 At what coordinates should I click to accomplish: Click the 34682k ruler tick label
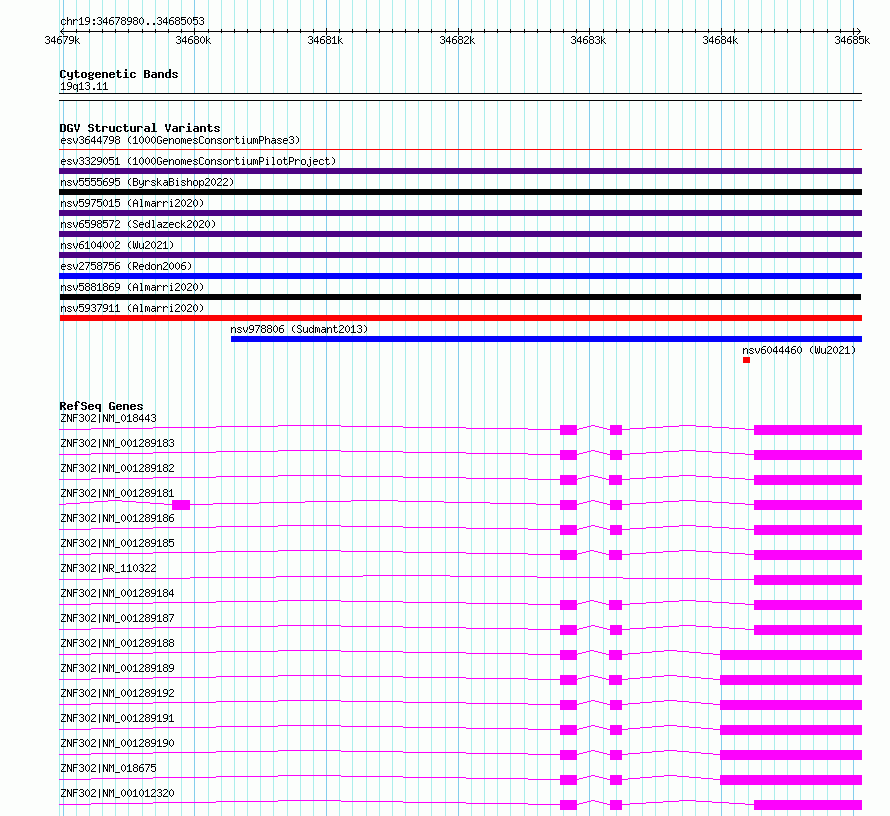(x=457, y=40)
